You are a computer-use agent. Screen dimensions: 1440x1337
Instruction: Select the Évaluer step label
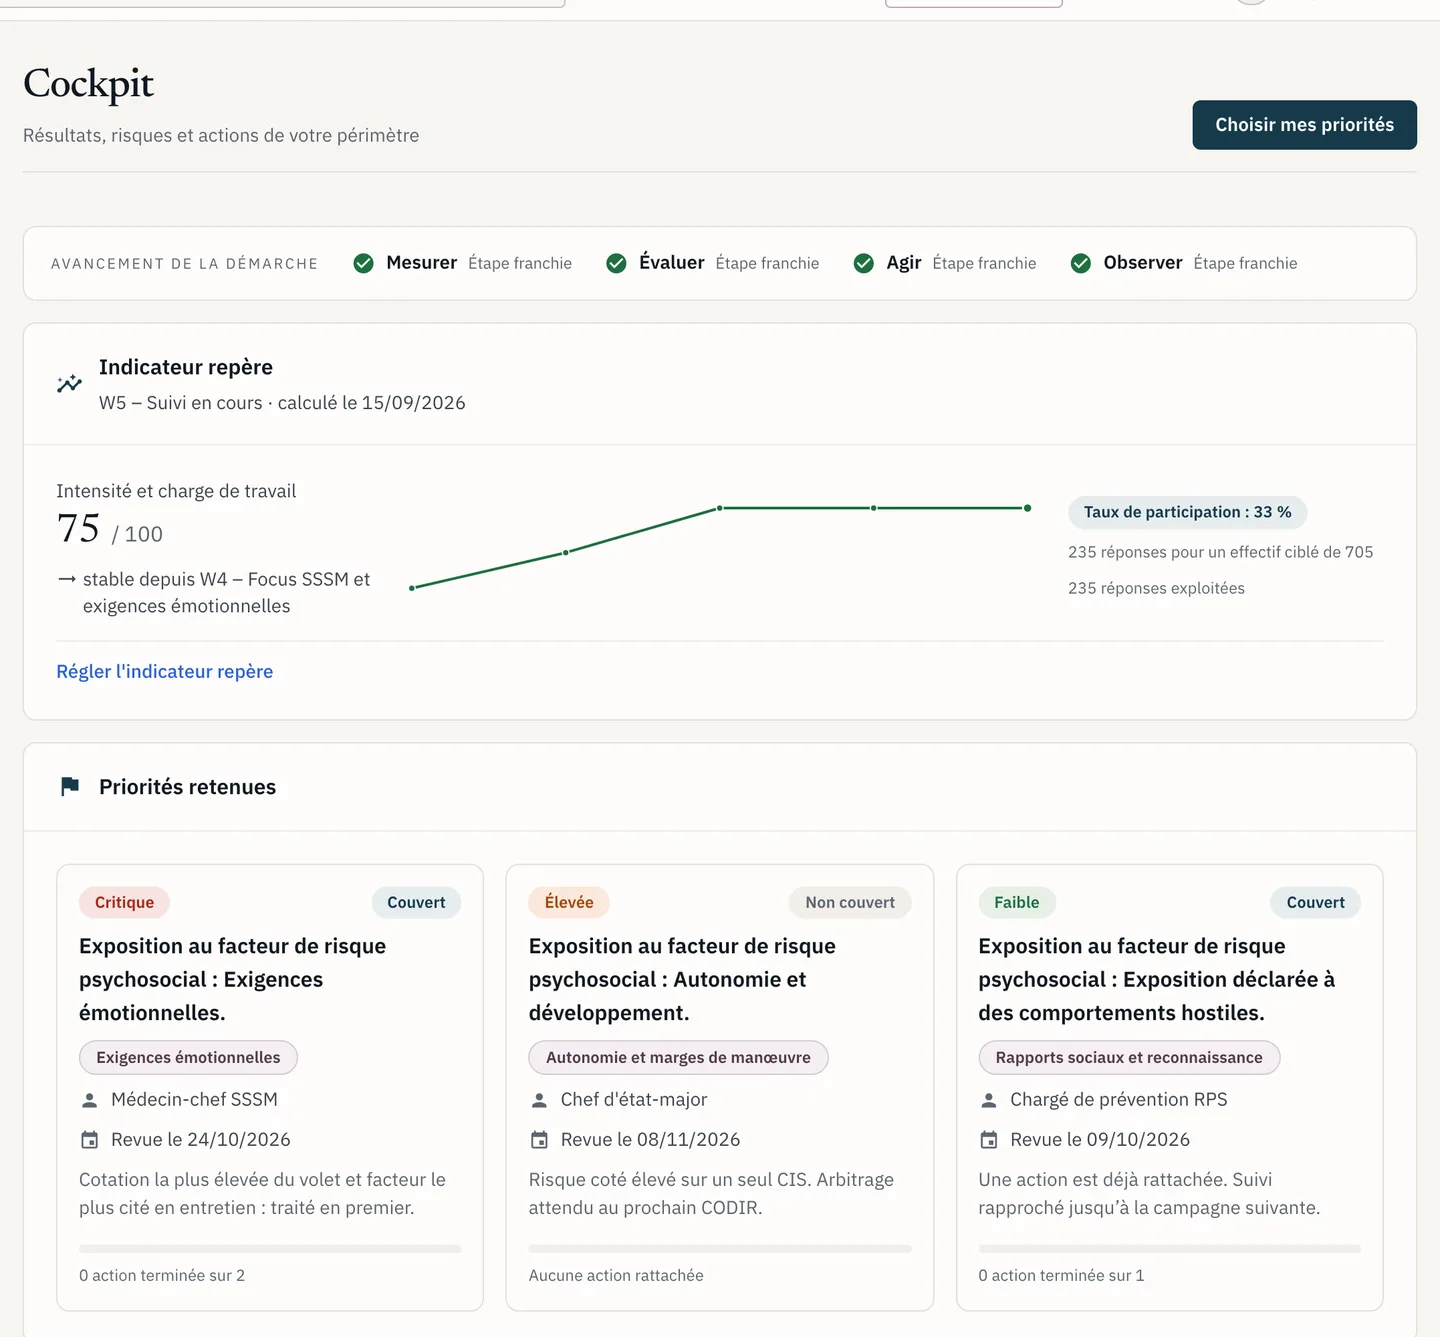tap(672, 263)
